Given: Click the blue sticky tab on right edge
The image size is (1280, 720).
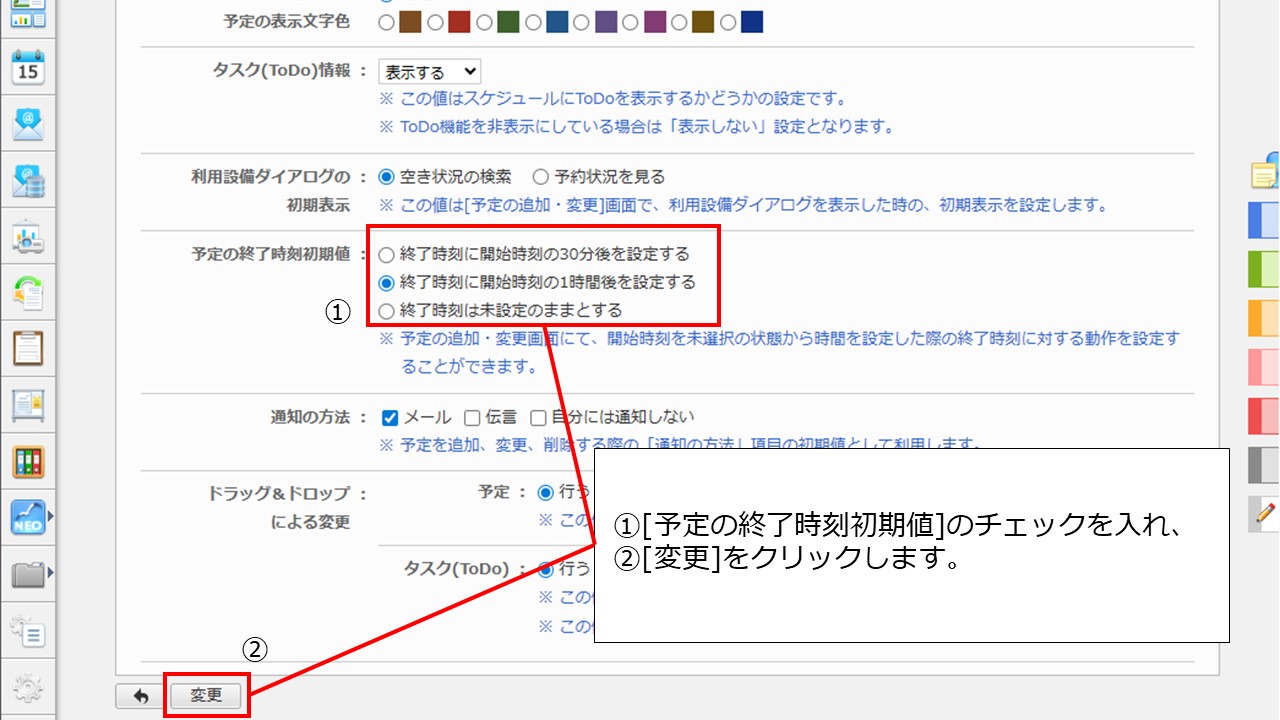Looking at the screenshot, I should [1265, 220].
